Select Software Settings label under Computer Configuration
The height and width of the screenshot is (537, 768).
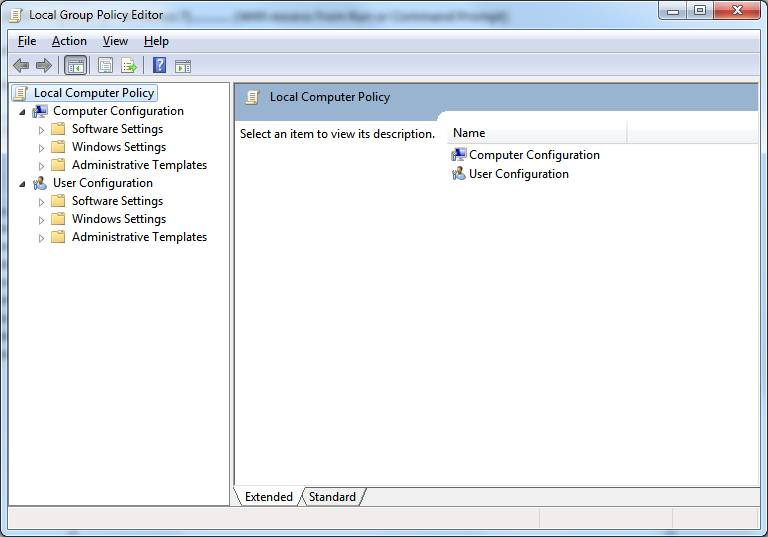click(x=118, y=129)
